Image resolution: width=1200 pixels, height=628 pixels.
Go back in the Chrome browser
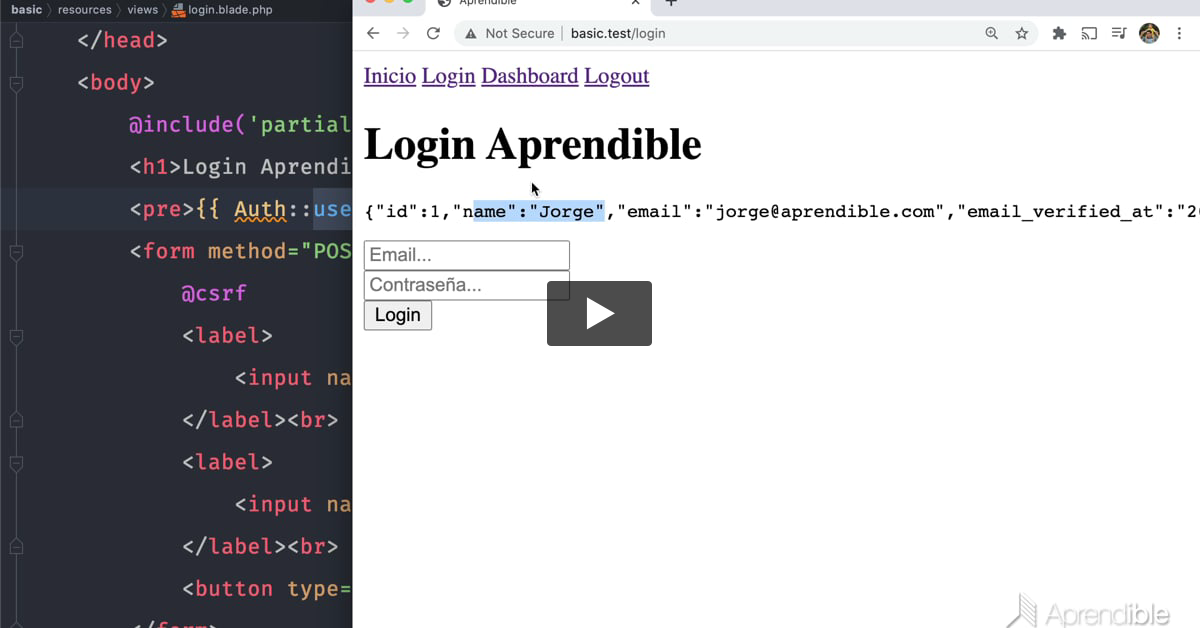coord(373,33)
